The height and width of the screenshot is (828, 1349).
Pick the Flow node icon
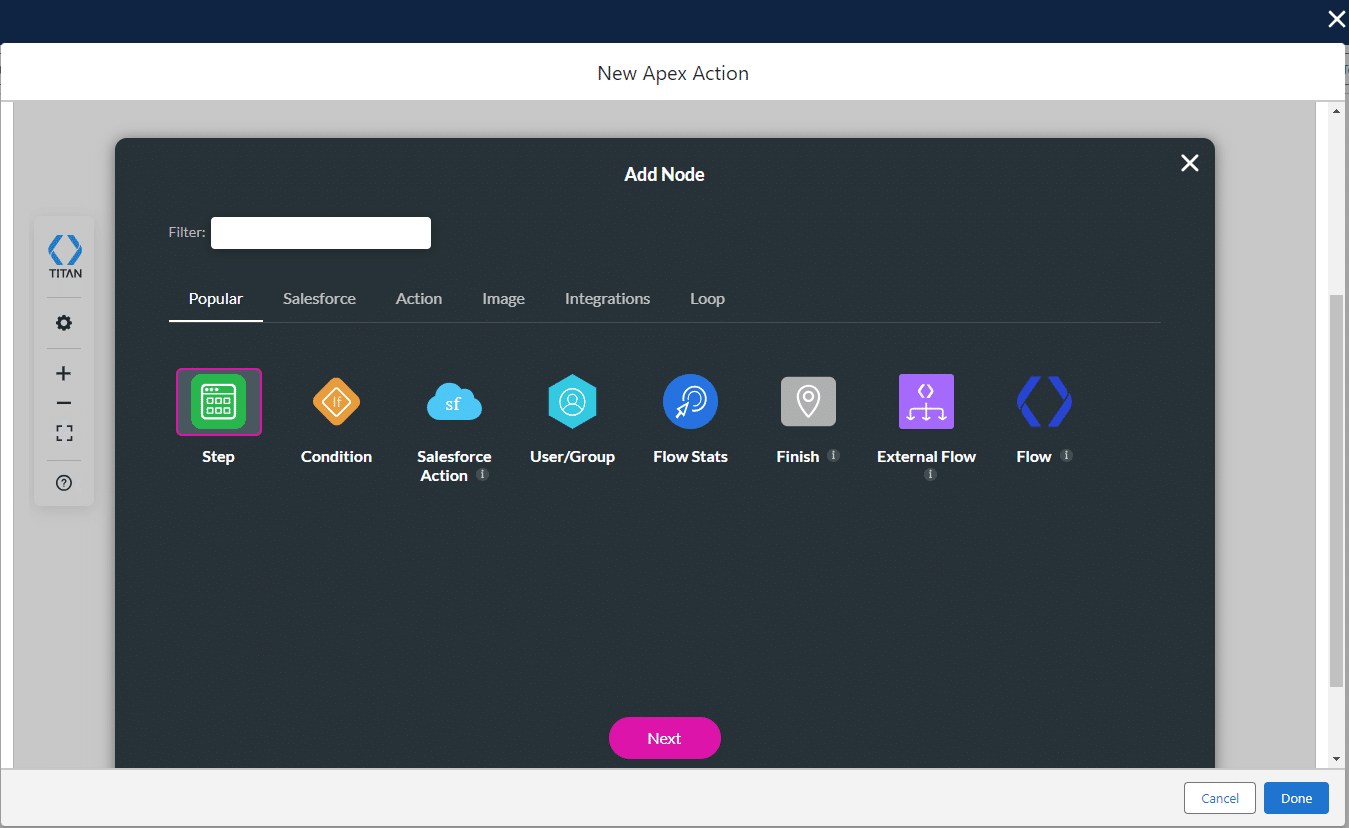pos(1044,401)
